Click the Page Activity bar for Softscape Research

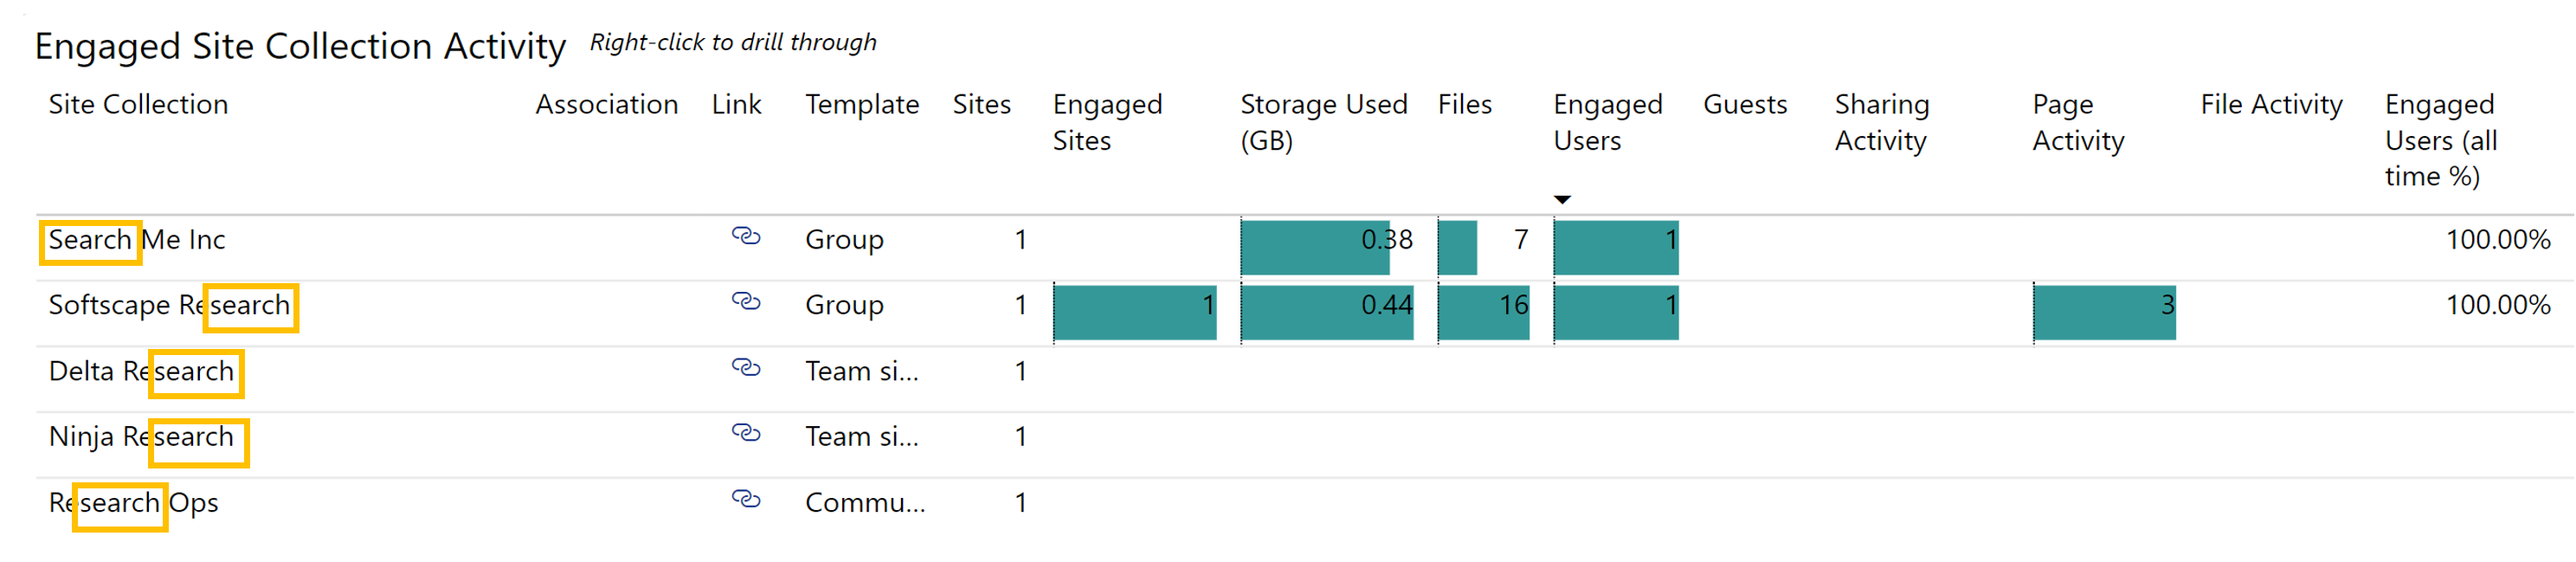[2103, 312]
